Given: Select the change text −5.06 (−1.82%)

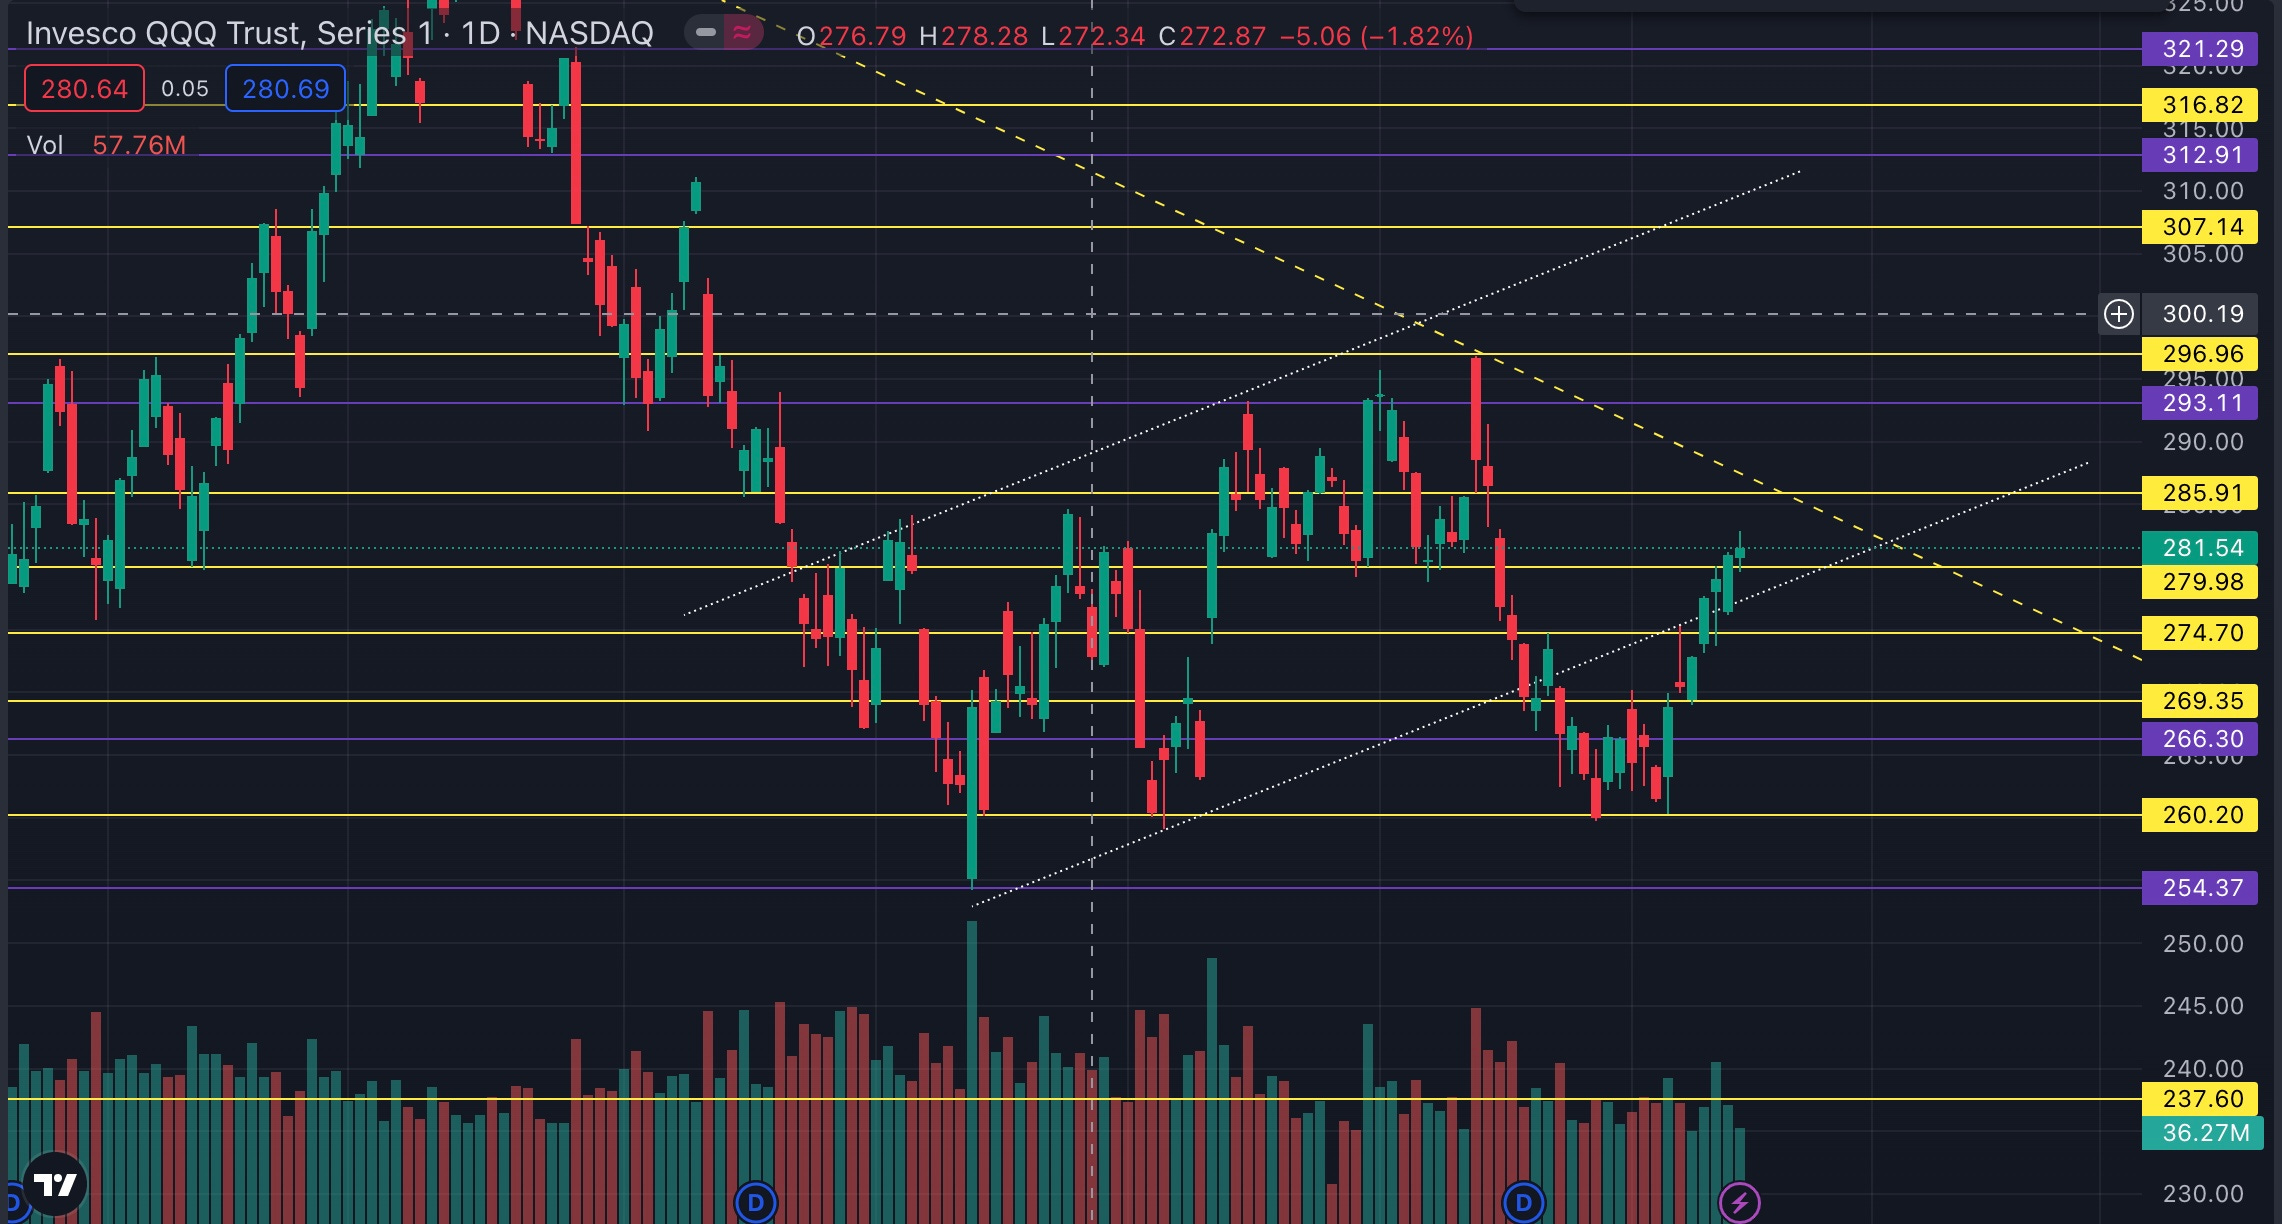Looking at the screenshot, I should 1377,37.
